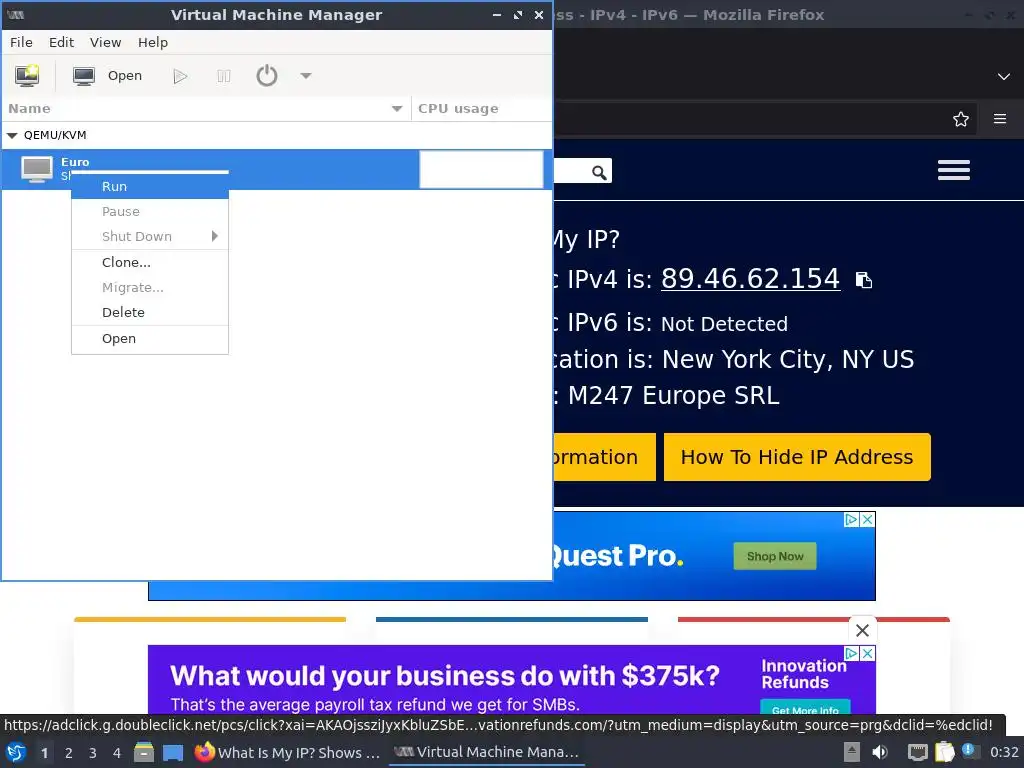Image resolution: width=1024 pixels, height=768 pixels.
Task: Expand the Shut Down submenu
Action: pos(150,236)
